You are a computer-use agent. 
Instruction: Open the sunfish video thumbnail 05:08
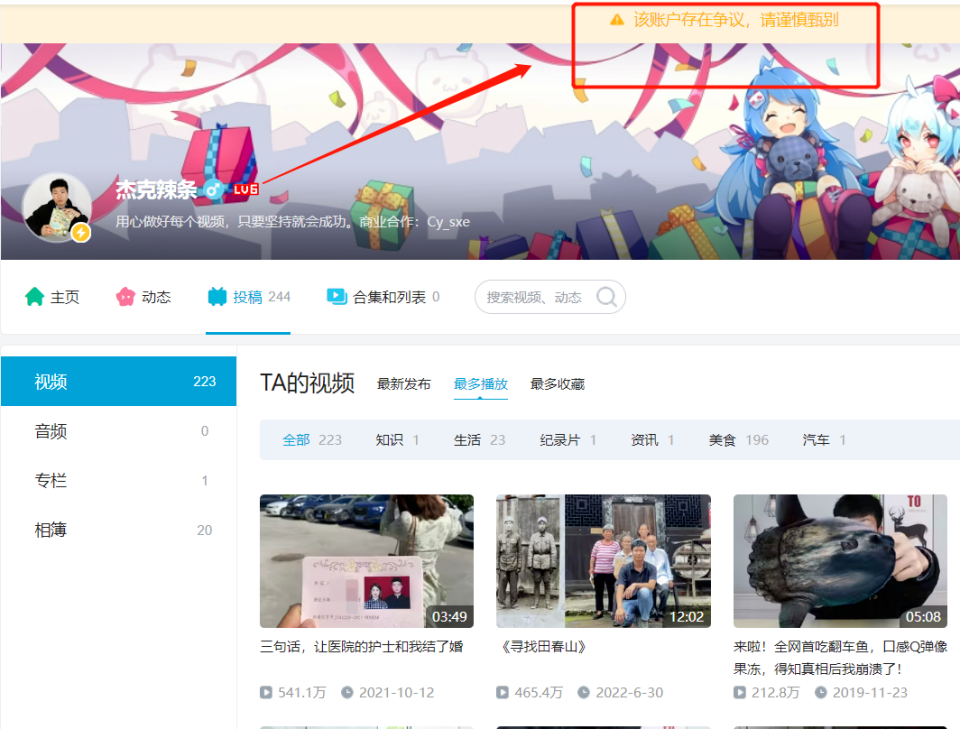[840, 561]
